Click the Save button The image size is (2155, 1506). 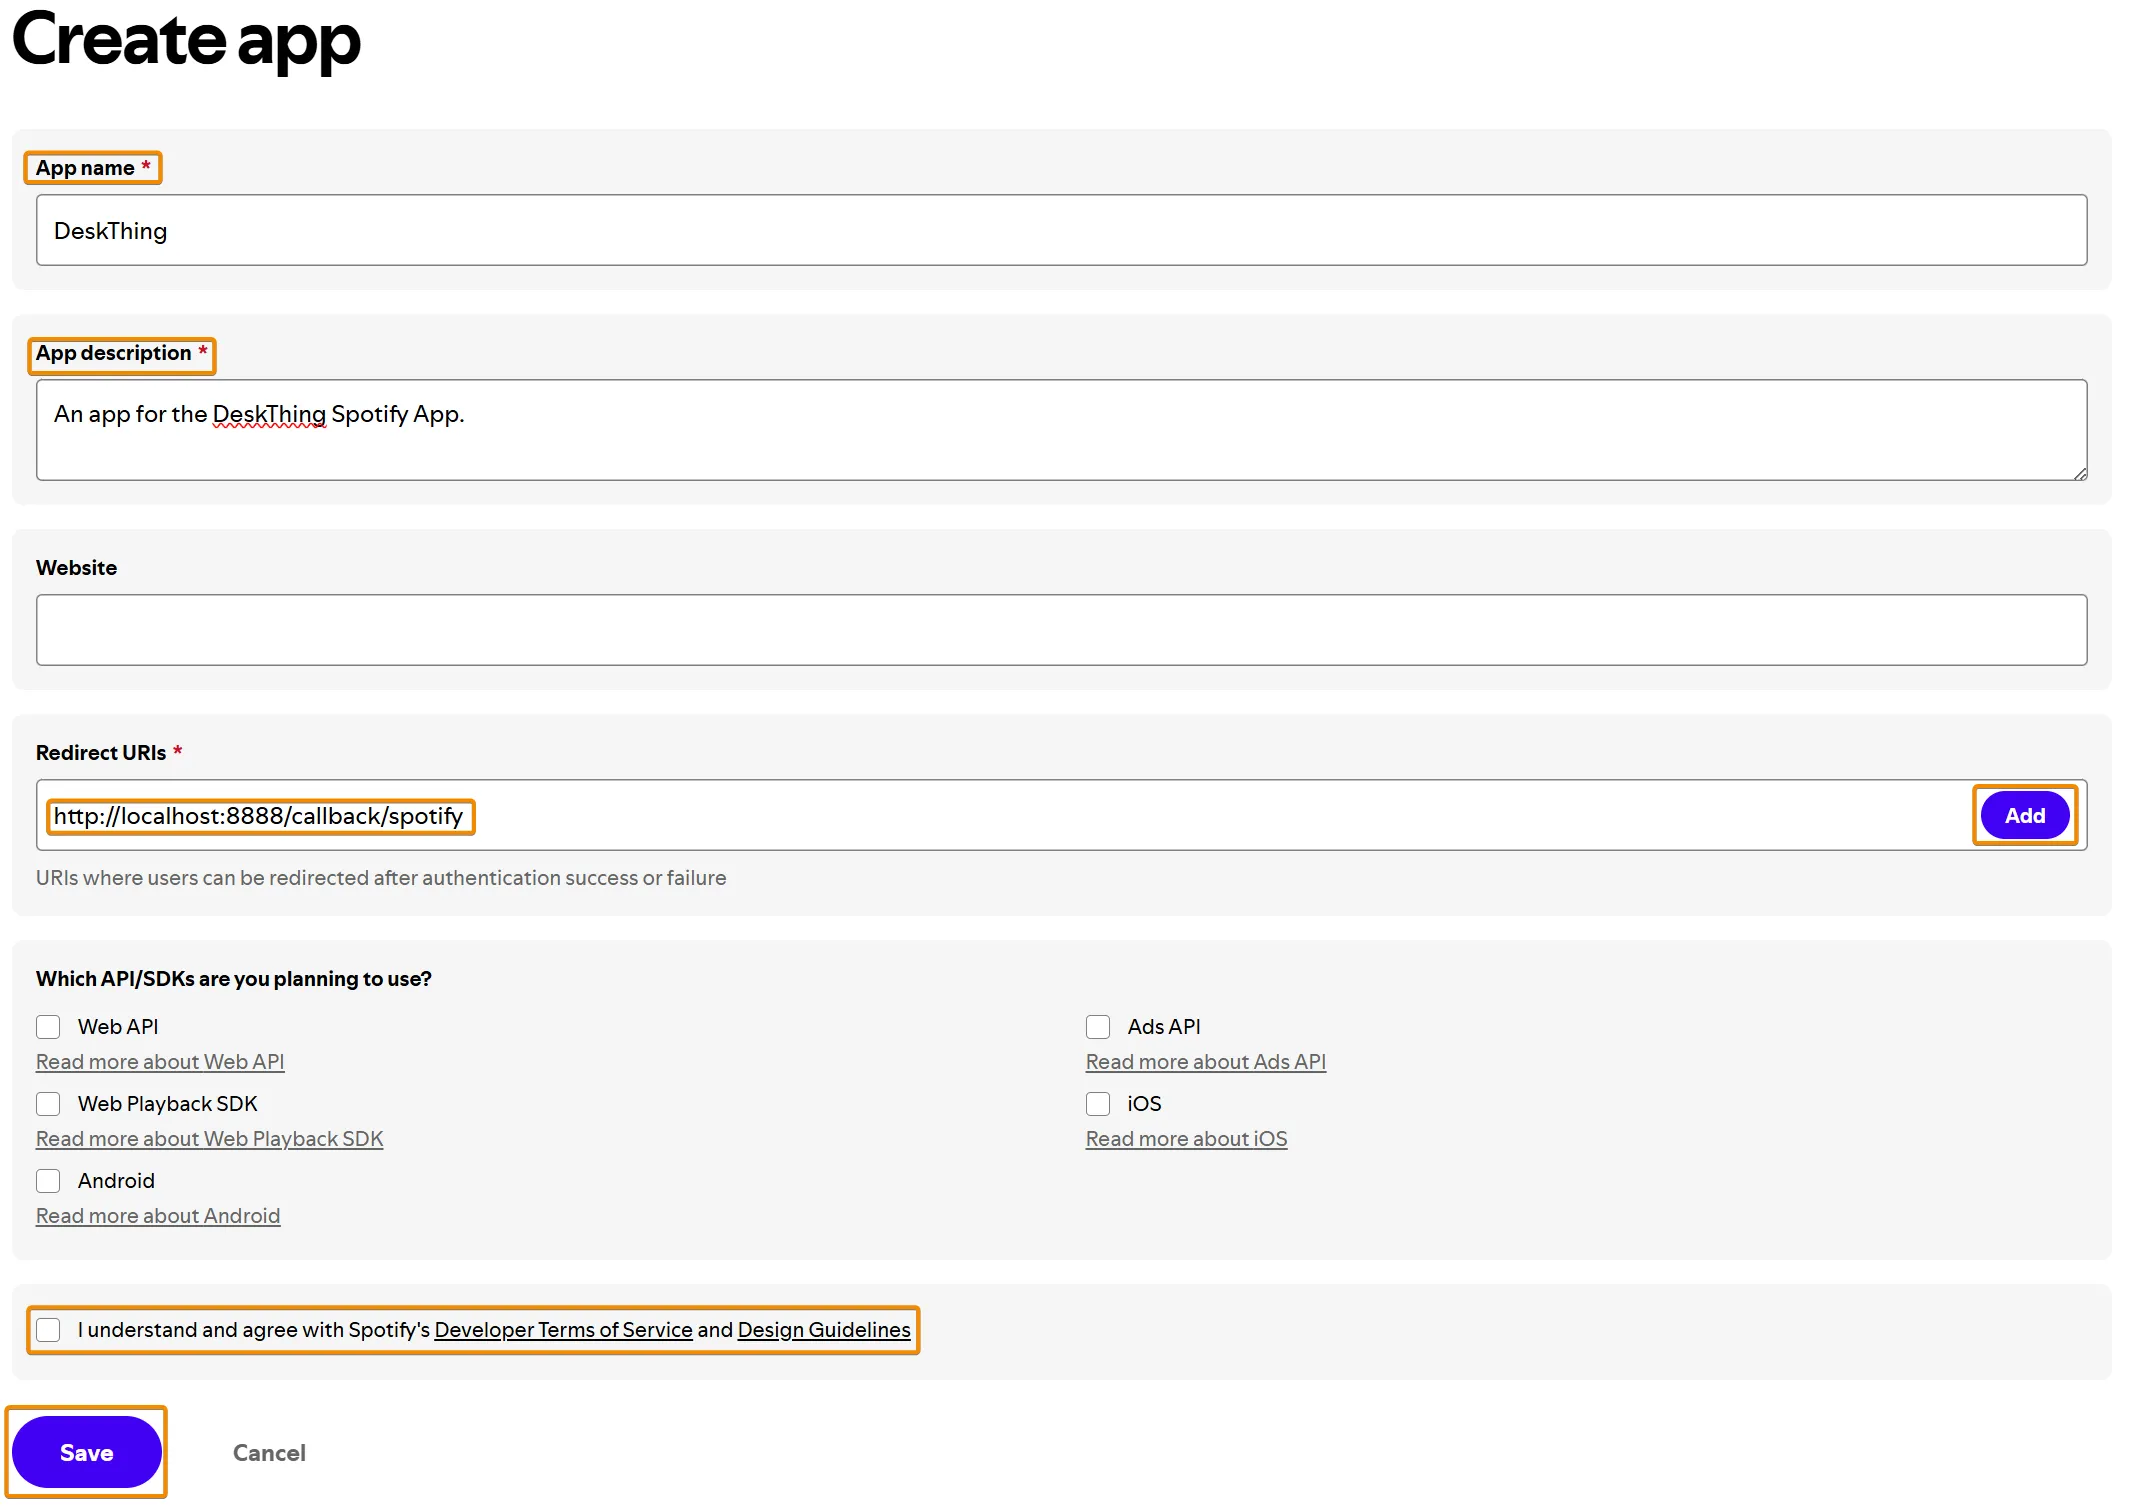(x=87, y=1452)
